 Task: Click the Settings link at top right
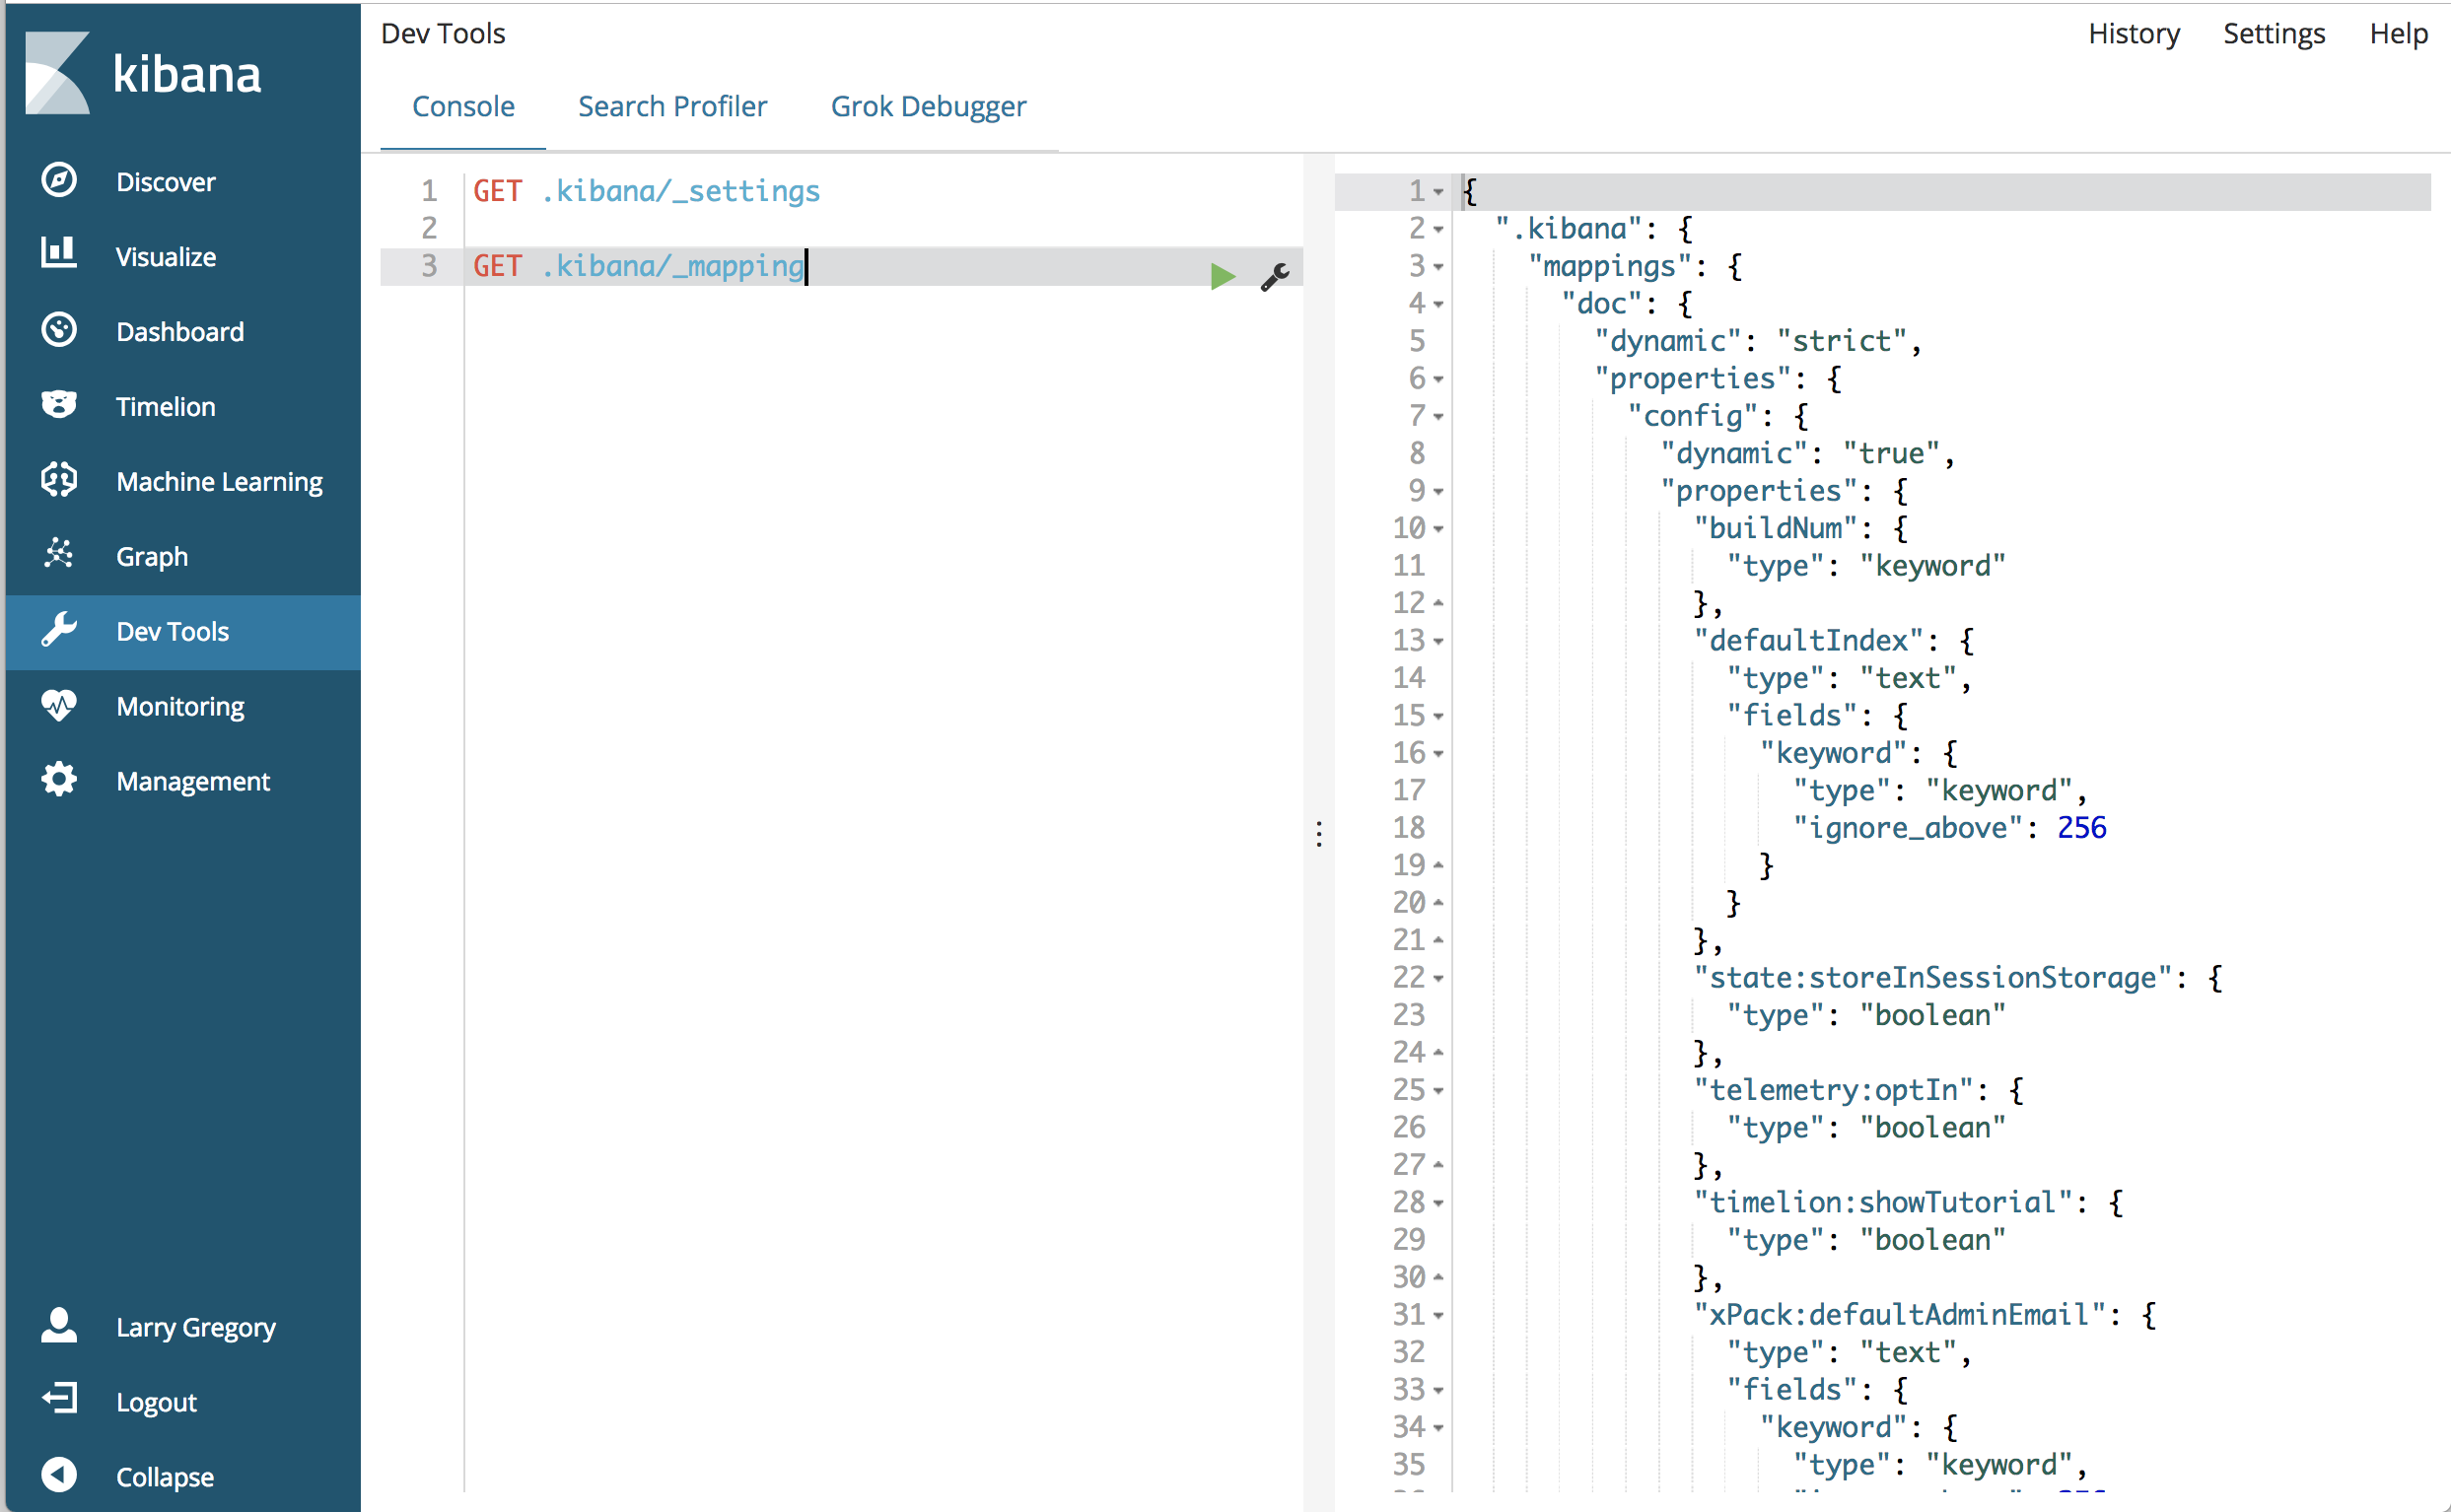tap(2273, 34)
